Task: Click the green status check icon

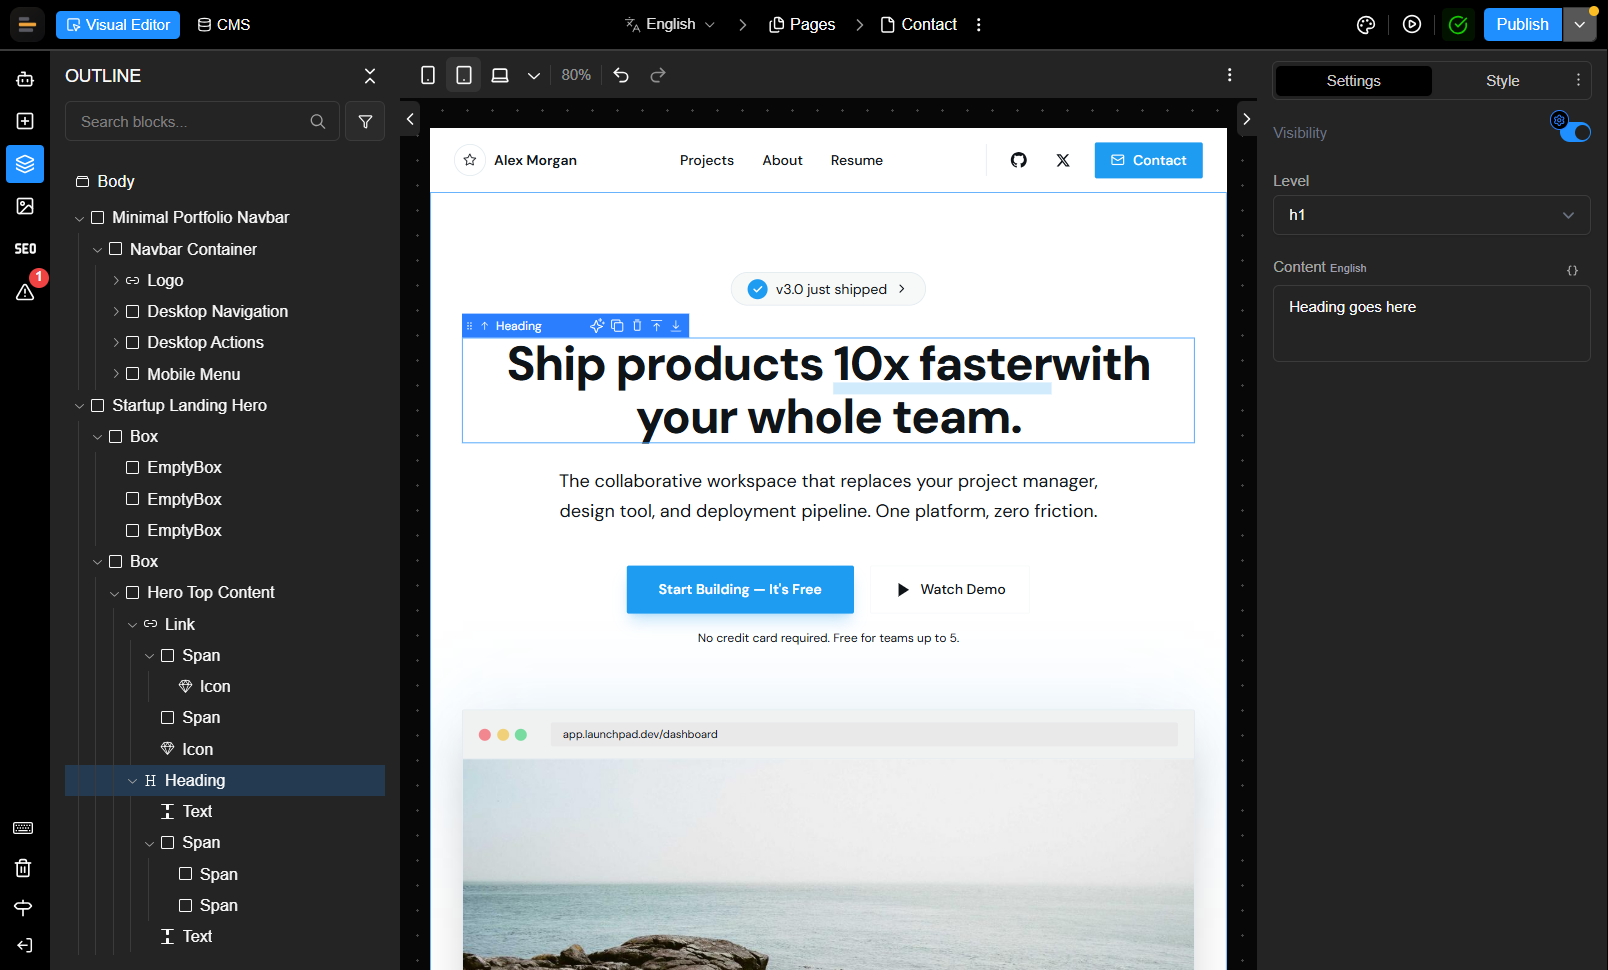Action: point(1458,25)
